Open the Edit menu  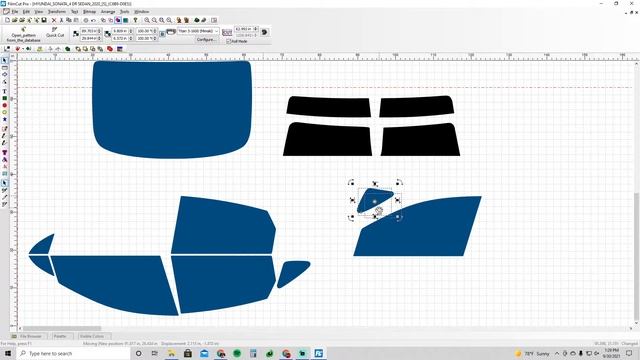pyautogui.click(x=27, y=11)
